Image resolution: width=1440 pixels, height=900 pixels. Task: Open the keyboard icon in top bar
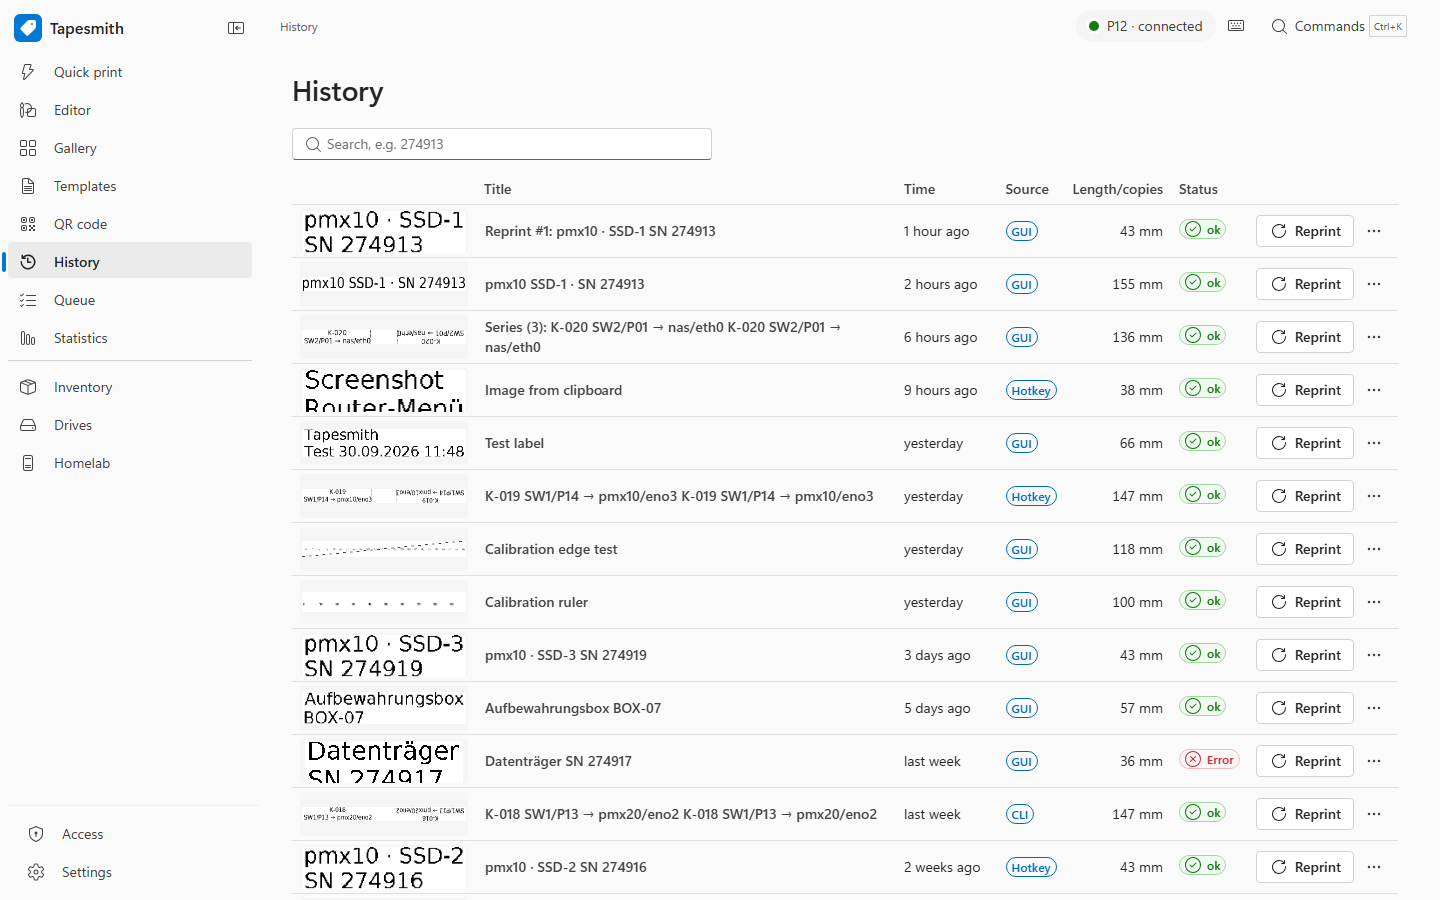pos(1236,26)
